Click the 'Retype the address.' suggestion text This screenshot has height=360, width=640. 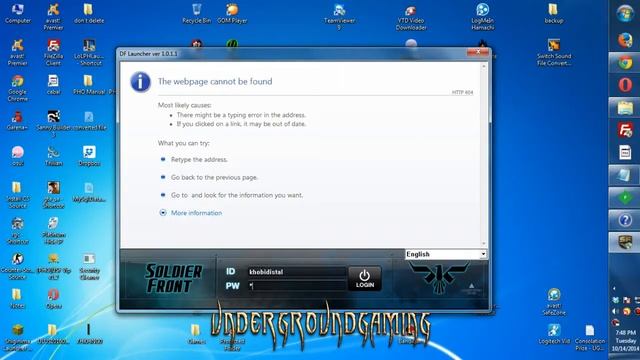click(199, 160)
